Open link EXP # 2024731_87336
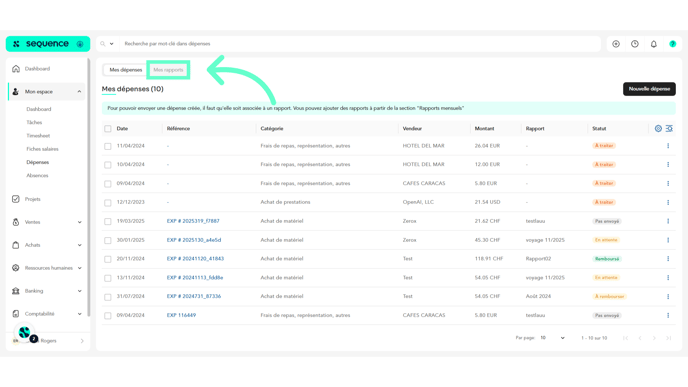This screenshot has width=688, height=387. coord(194,297)
